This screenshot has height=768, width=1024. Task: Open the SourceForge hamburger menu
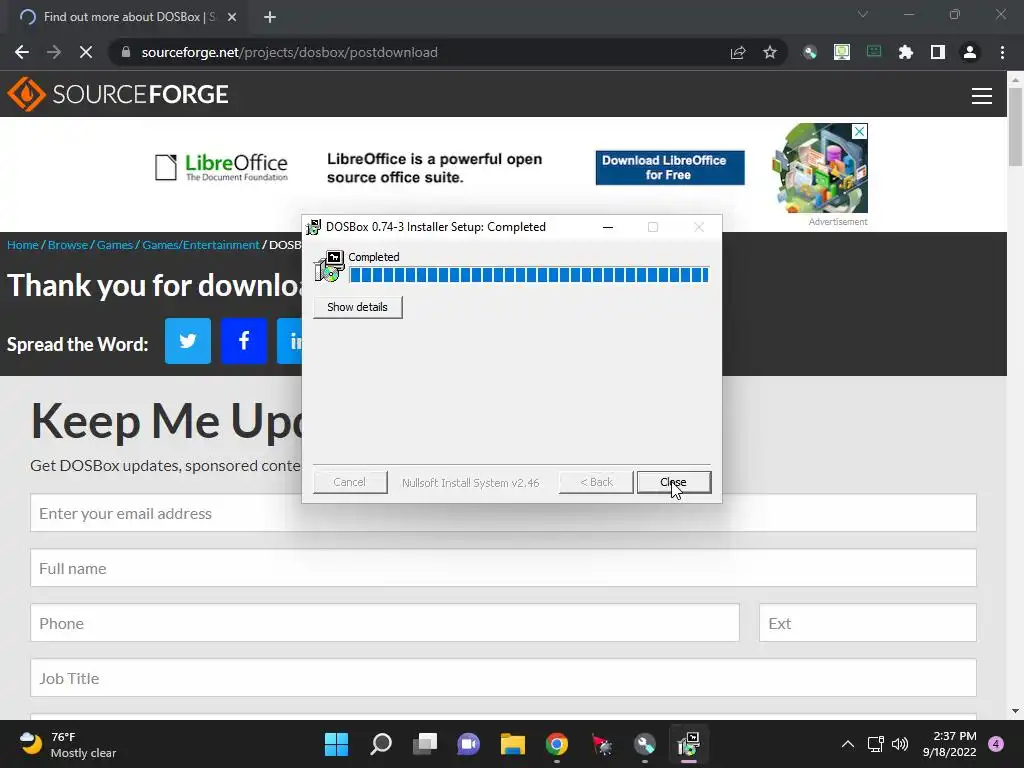coord(982,96)
